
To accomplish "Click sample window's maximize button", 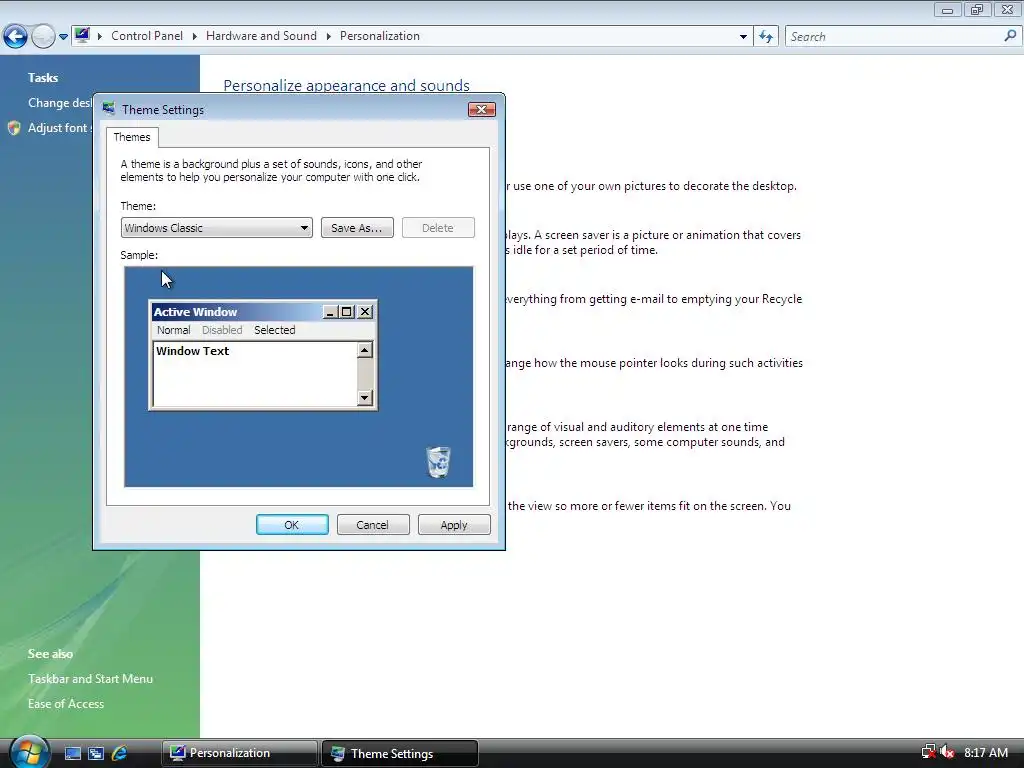I will pos(347,312).
